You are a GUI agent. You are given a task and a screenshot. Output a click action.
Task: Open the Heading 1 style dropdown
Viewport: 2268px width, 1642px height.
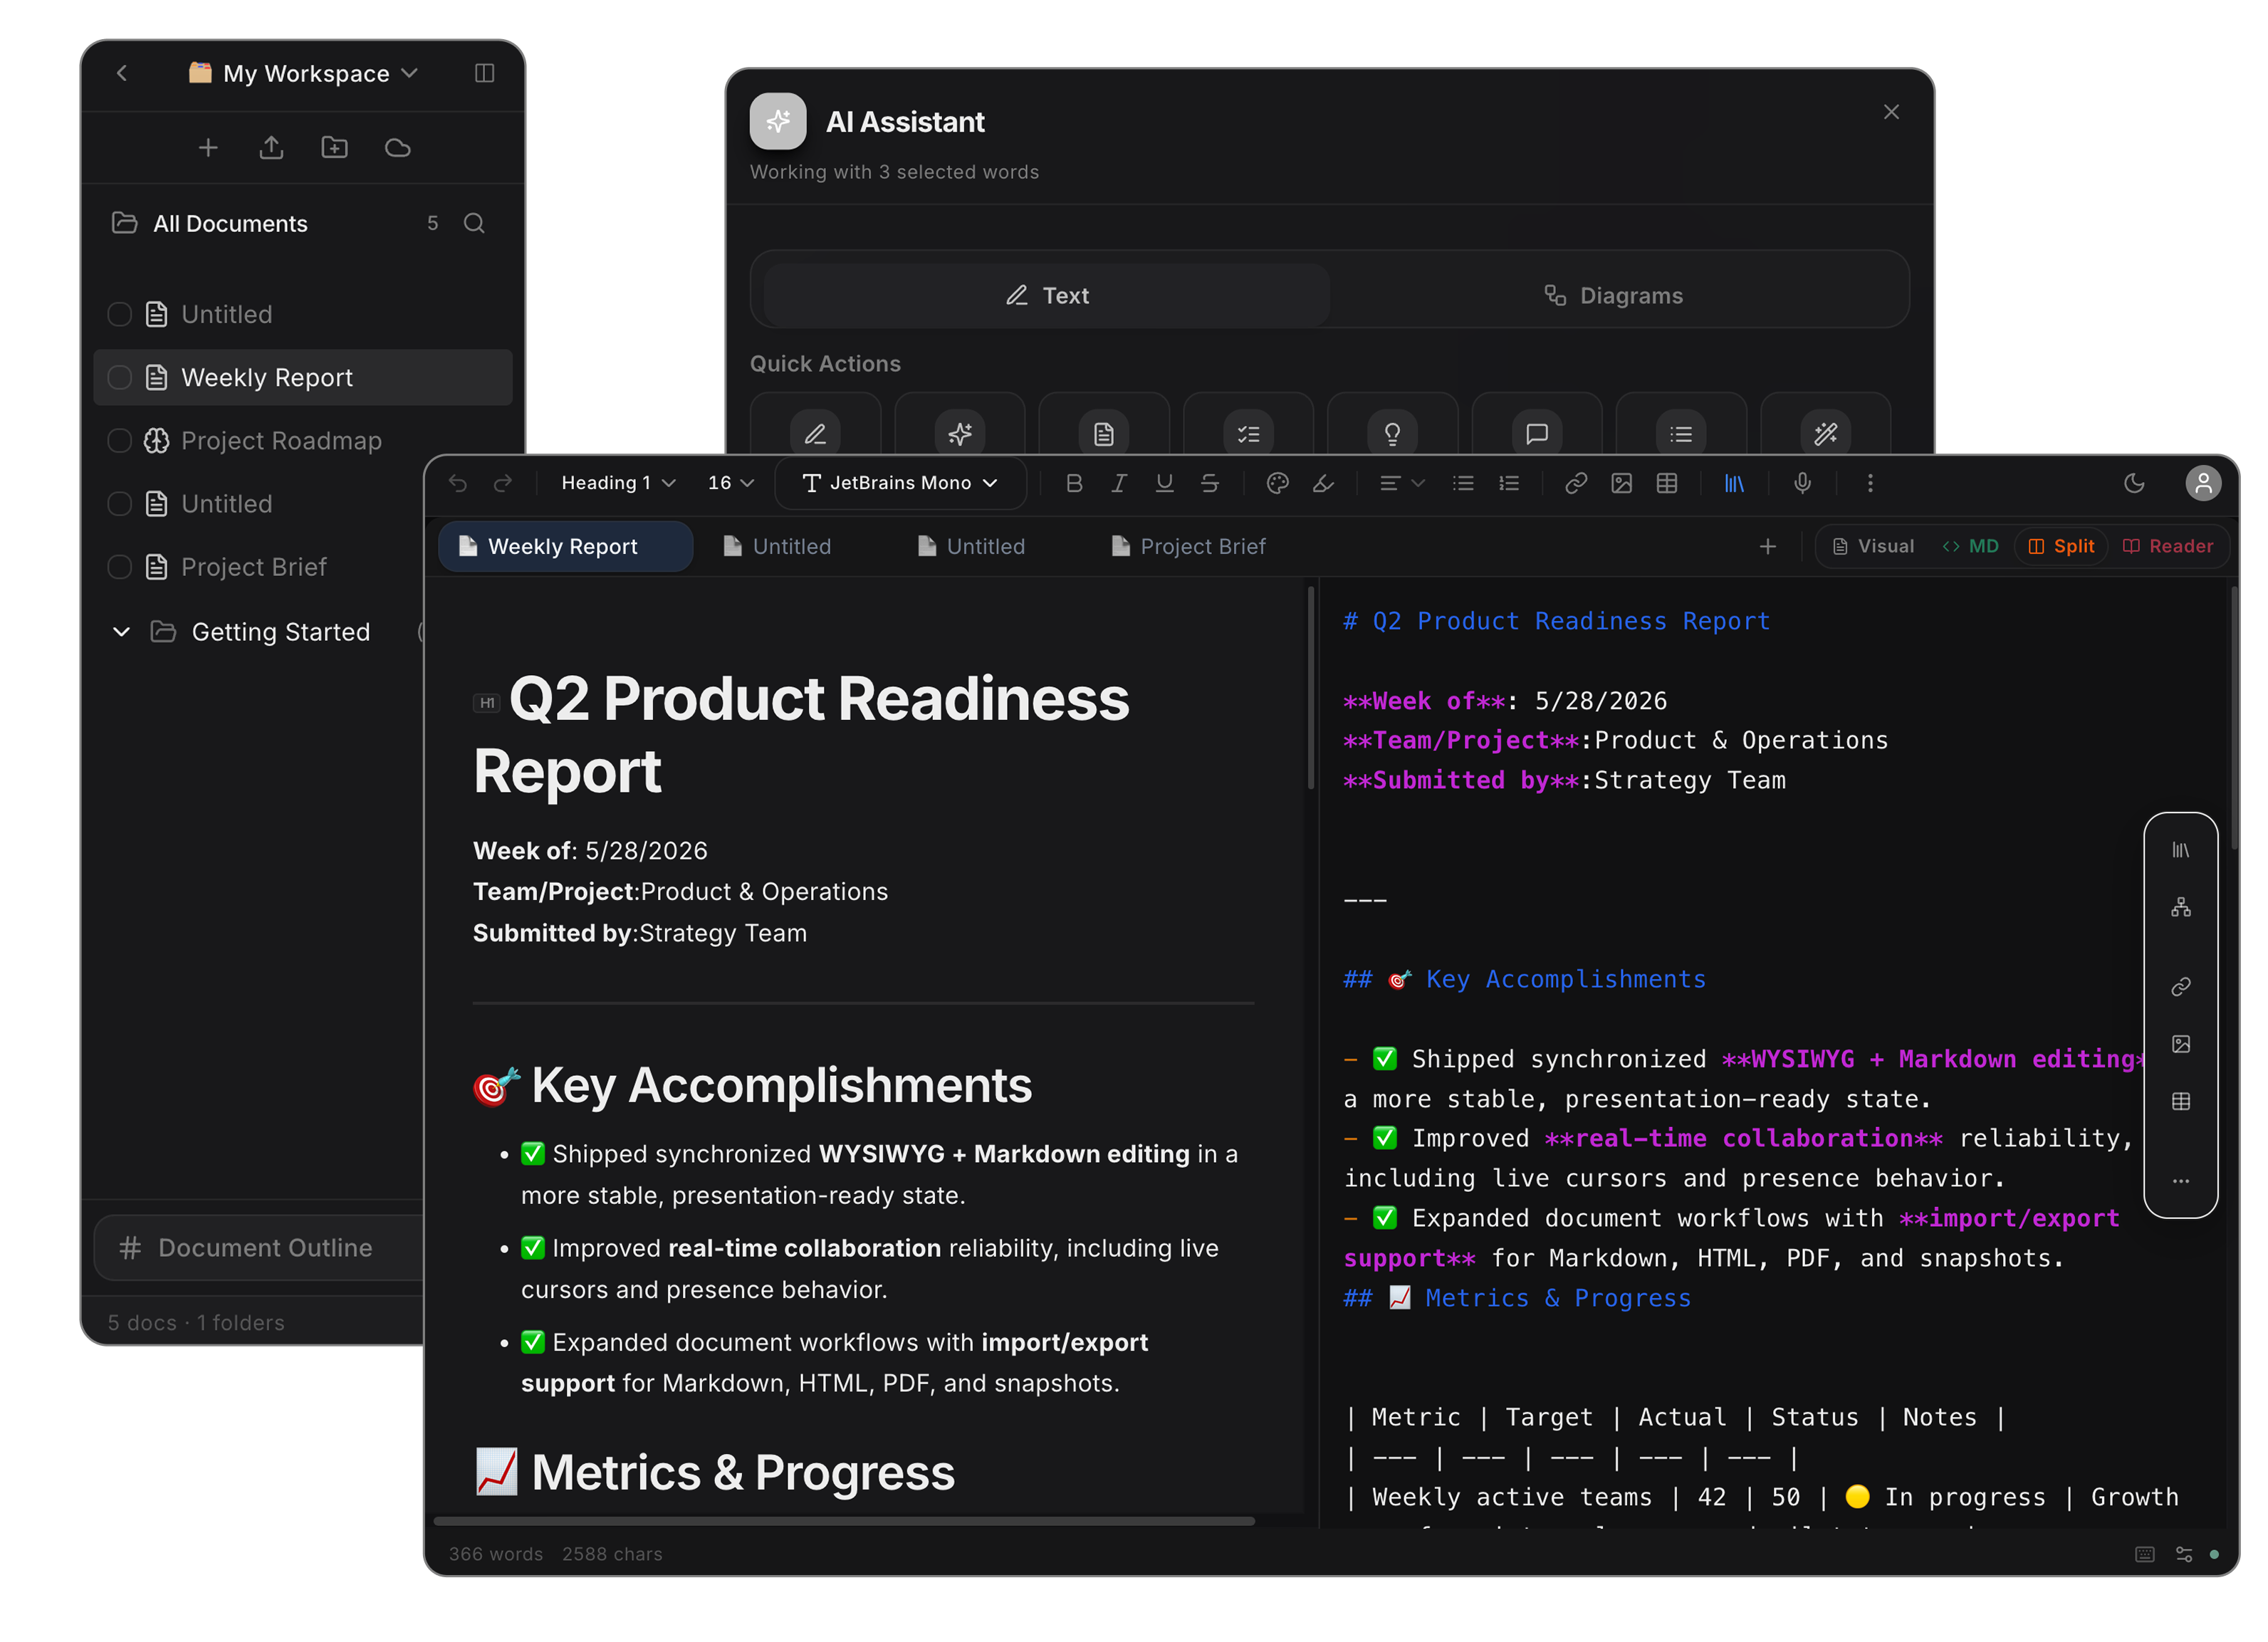[618, 483]
